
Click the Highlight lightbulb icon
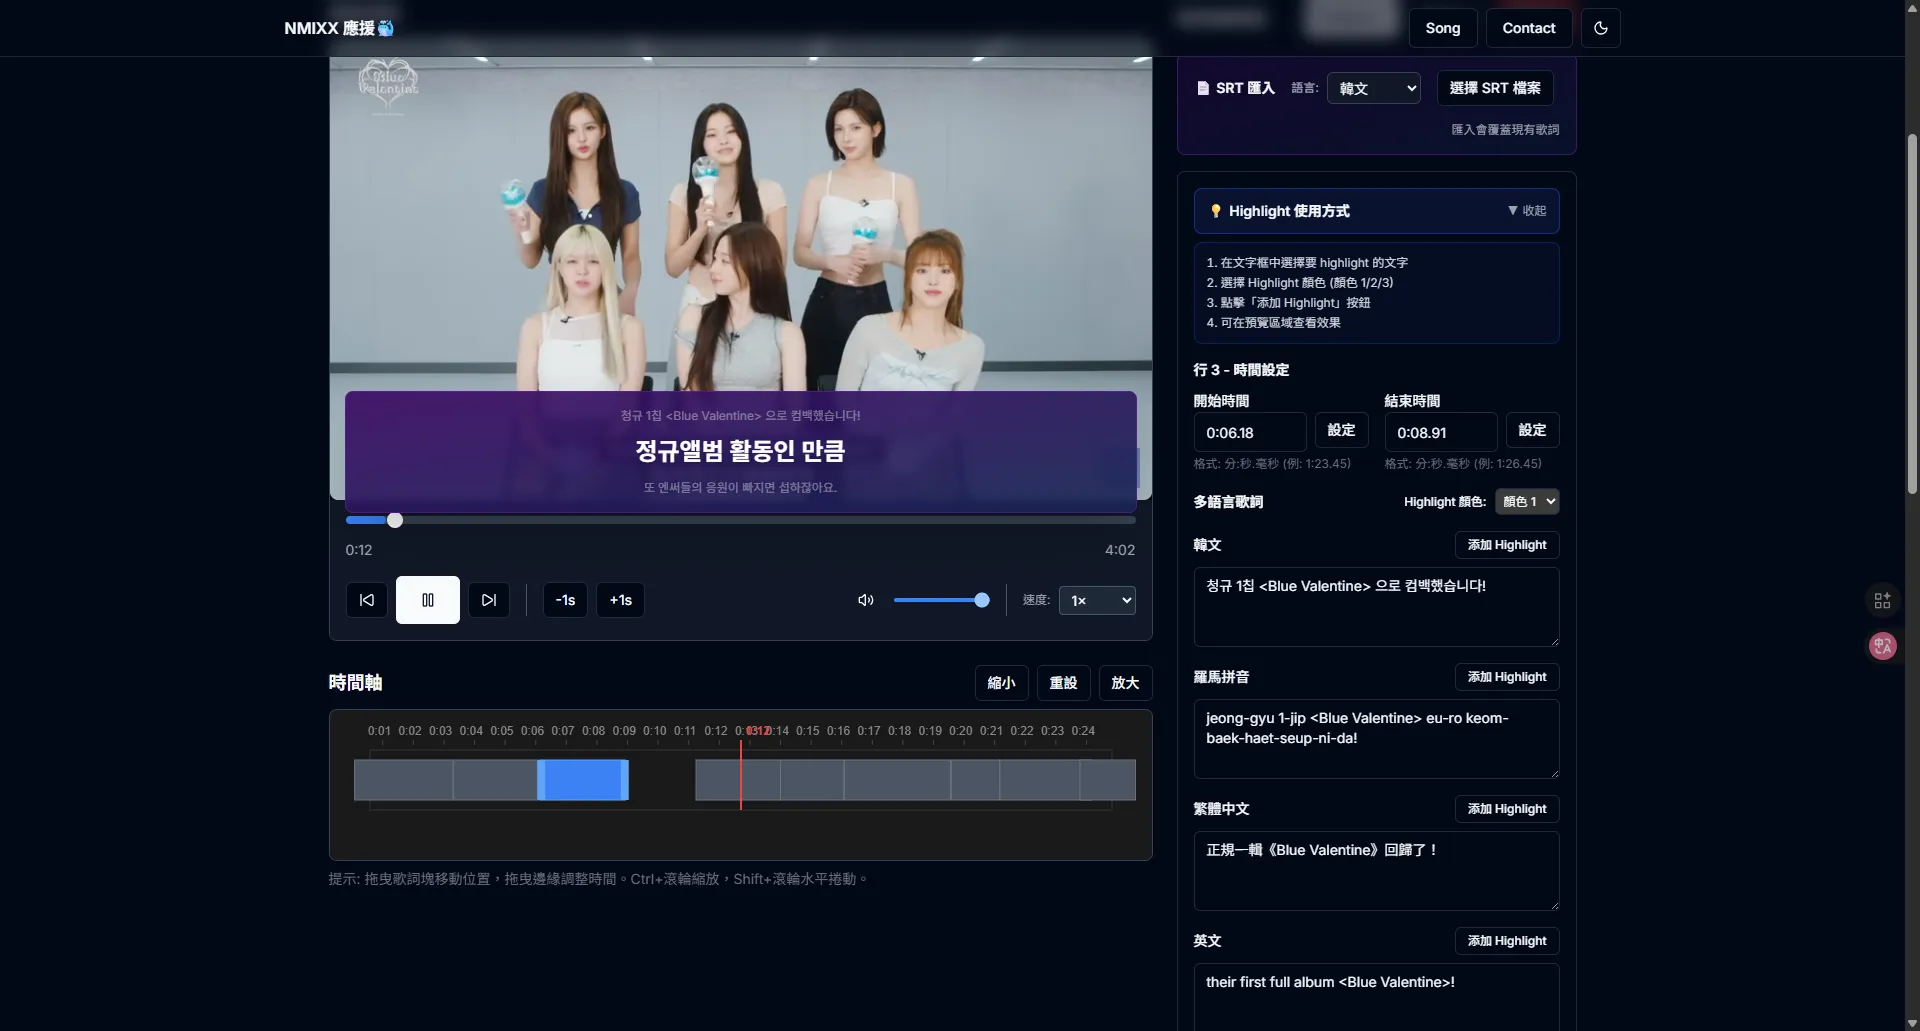(1216, 211)
